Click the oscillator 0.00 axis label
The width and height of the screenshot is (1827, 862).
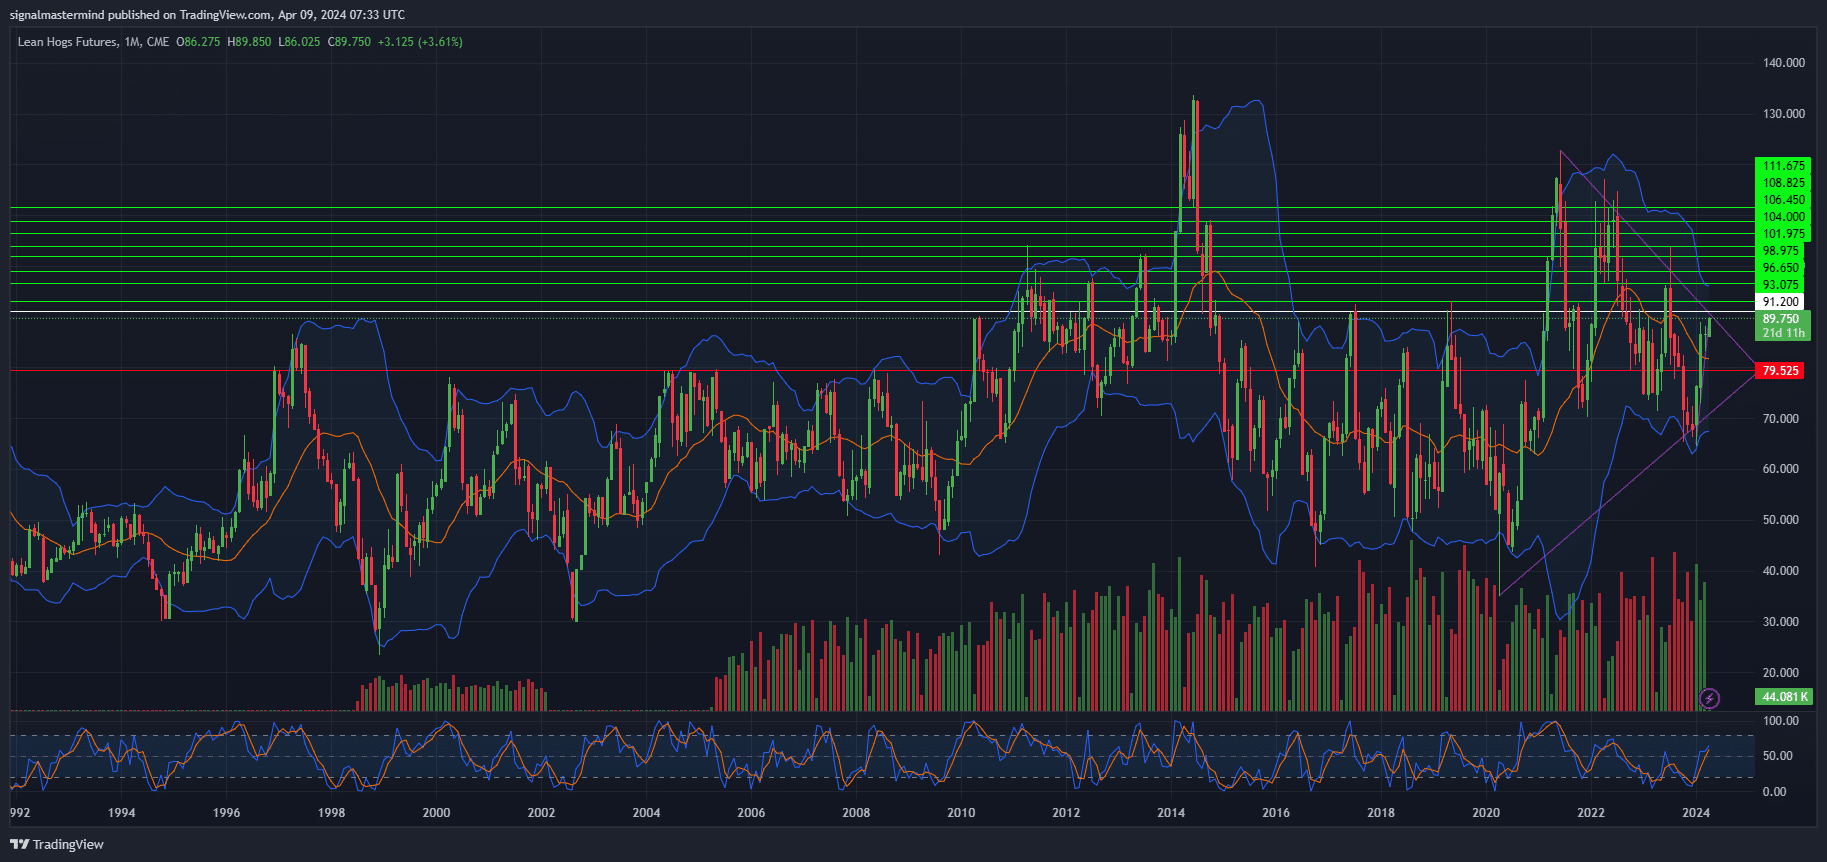tap(1774, 792)
